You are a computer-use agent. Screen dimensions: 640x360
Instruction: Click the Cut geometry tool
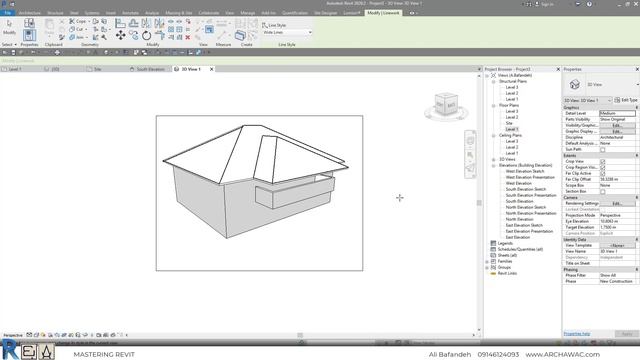click(x=77, y=29)
